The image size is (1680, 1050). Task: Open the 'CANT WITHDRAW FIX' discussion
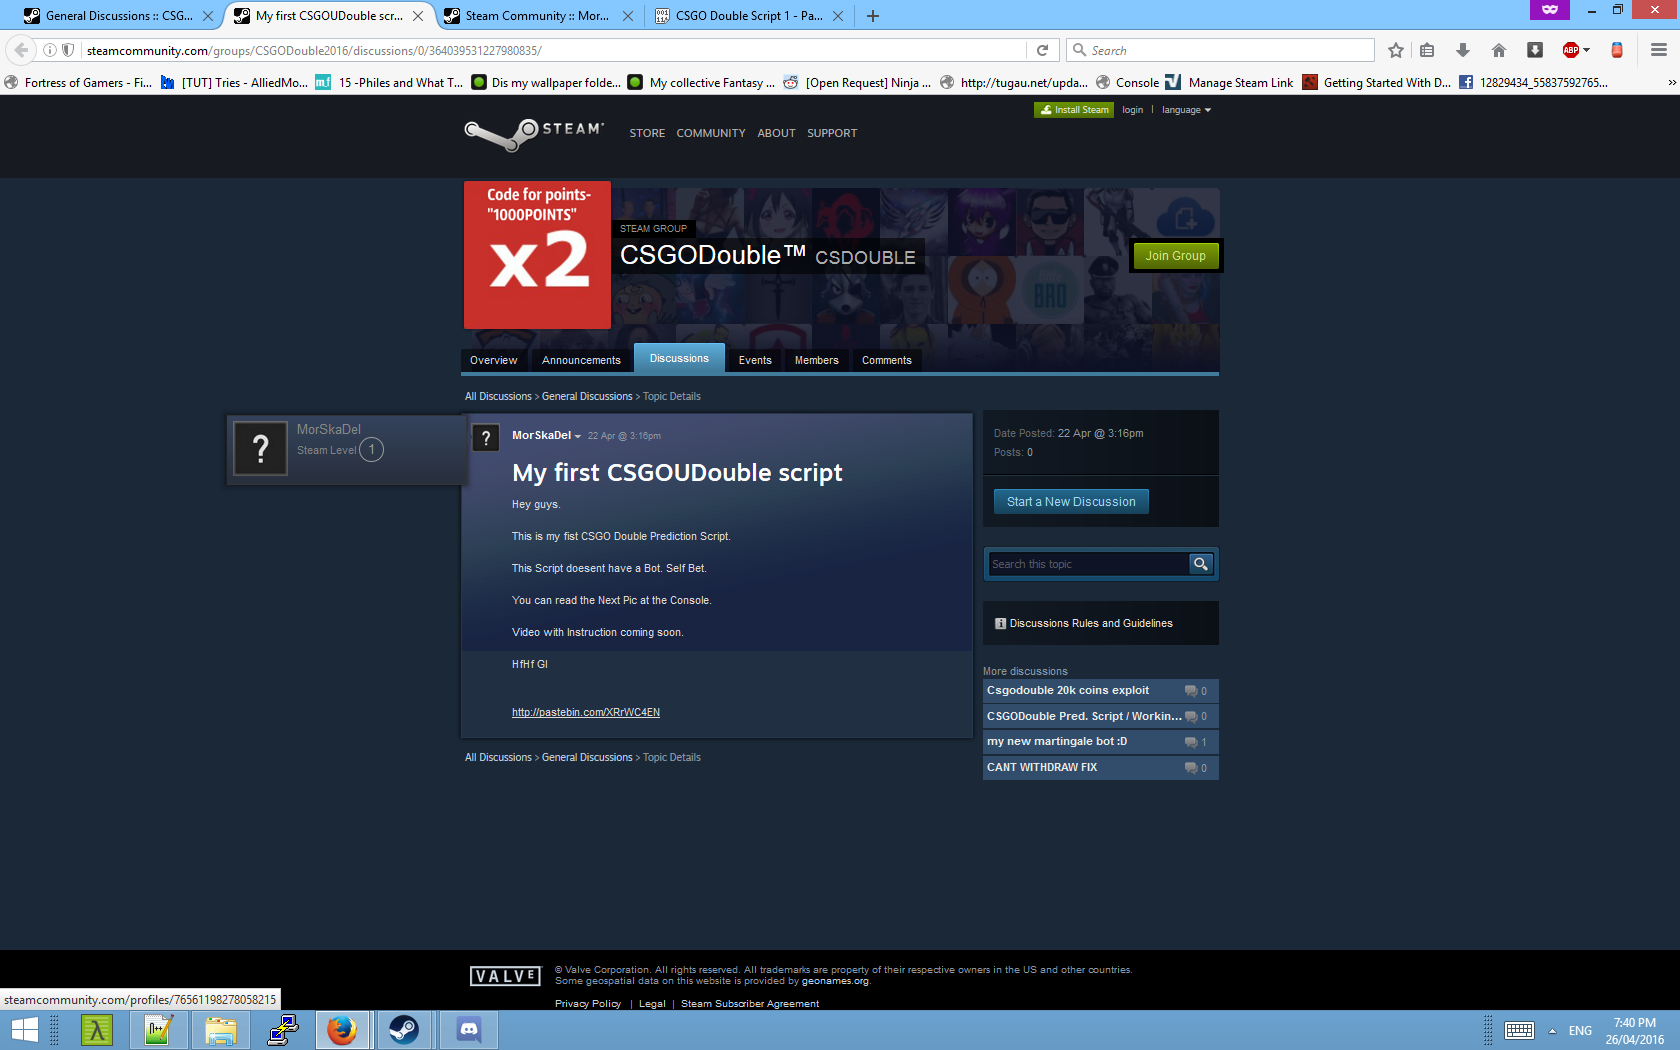coord(1042,768)
